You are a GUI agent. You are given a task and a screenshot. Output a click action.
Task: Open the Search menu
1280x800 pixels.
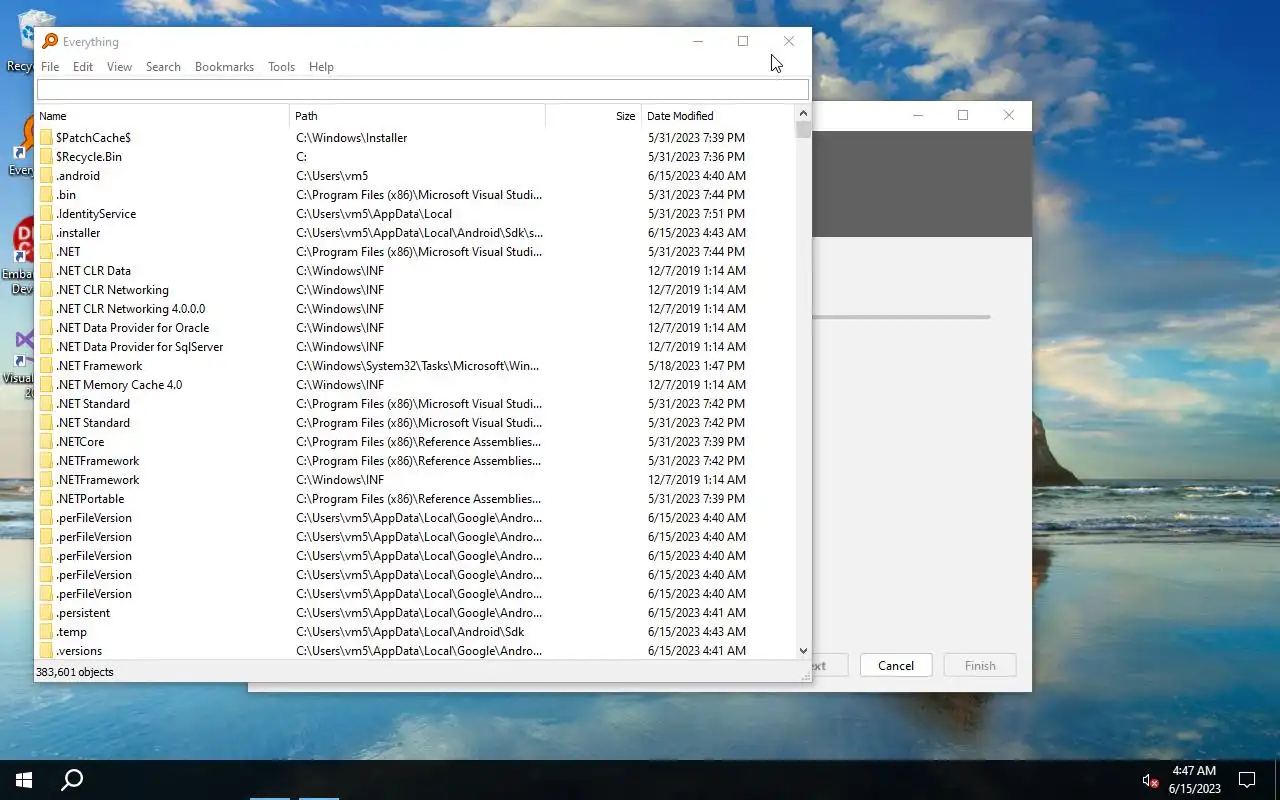(x=163, y=67)
